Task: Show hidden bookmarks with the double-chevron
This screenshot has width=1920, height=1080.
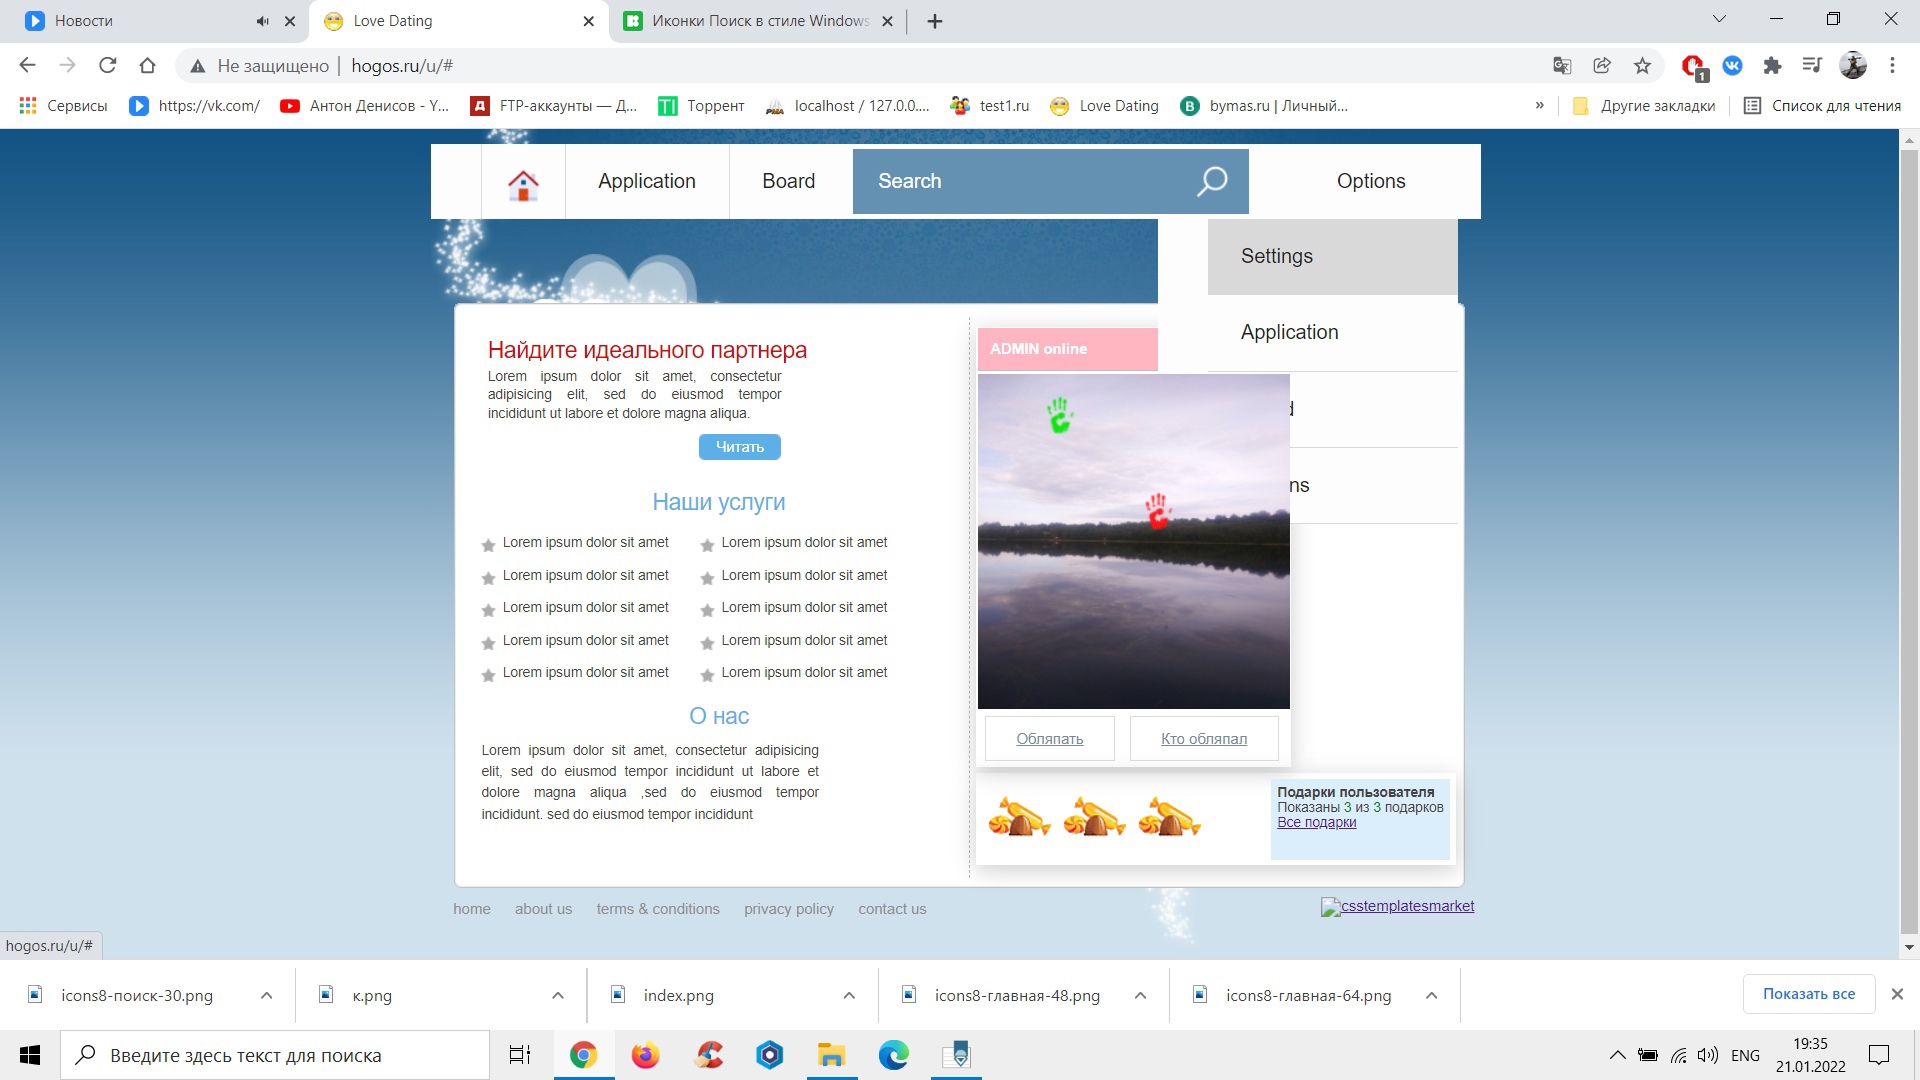Action: click(x=1539, y=106)
